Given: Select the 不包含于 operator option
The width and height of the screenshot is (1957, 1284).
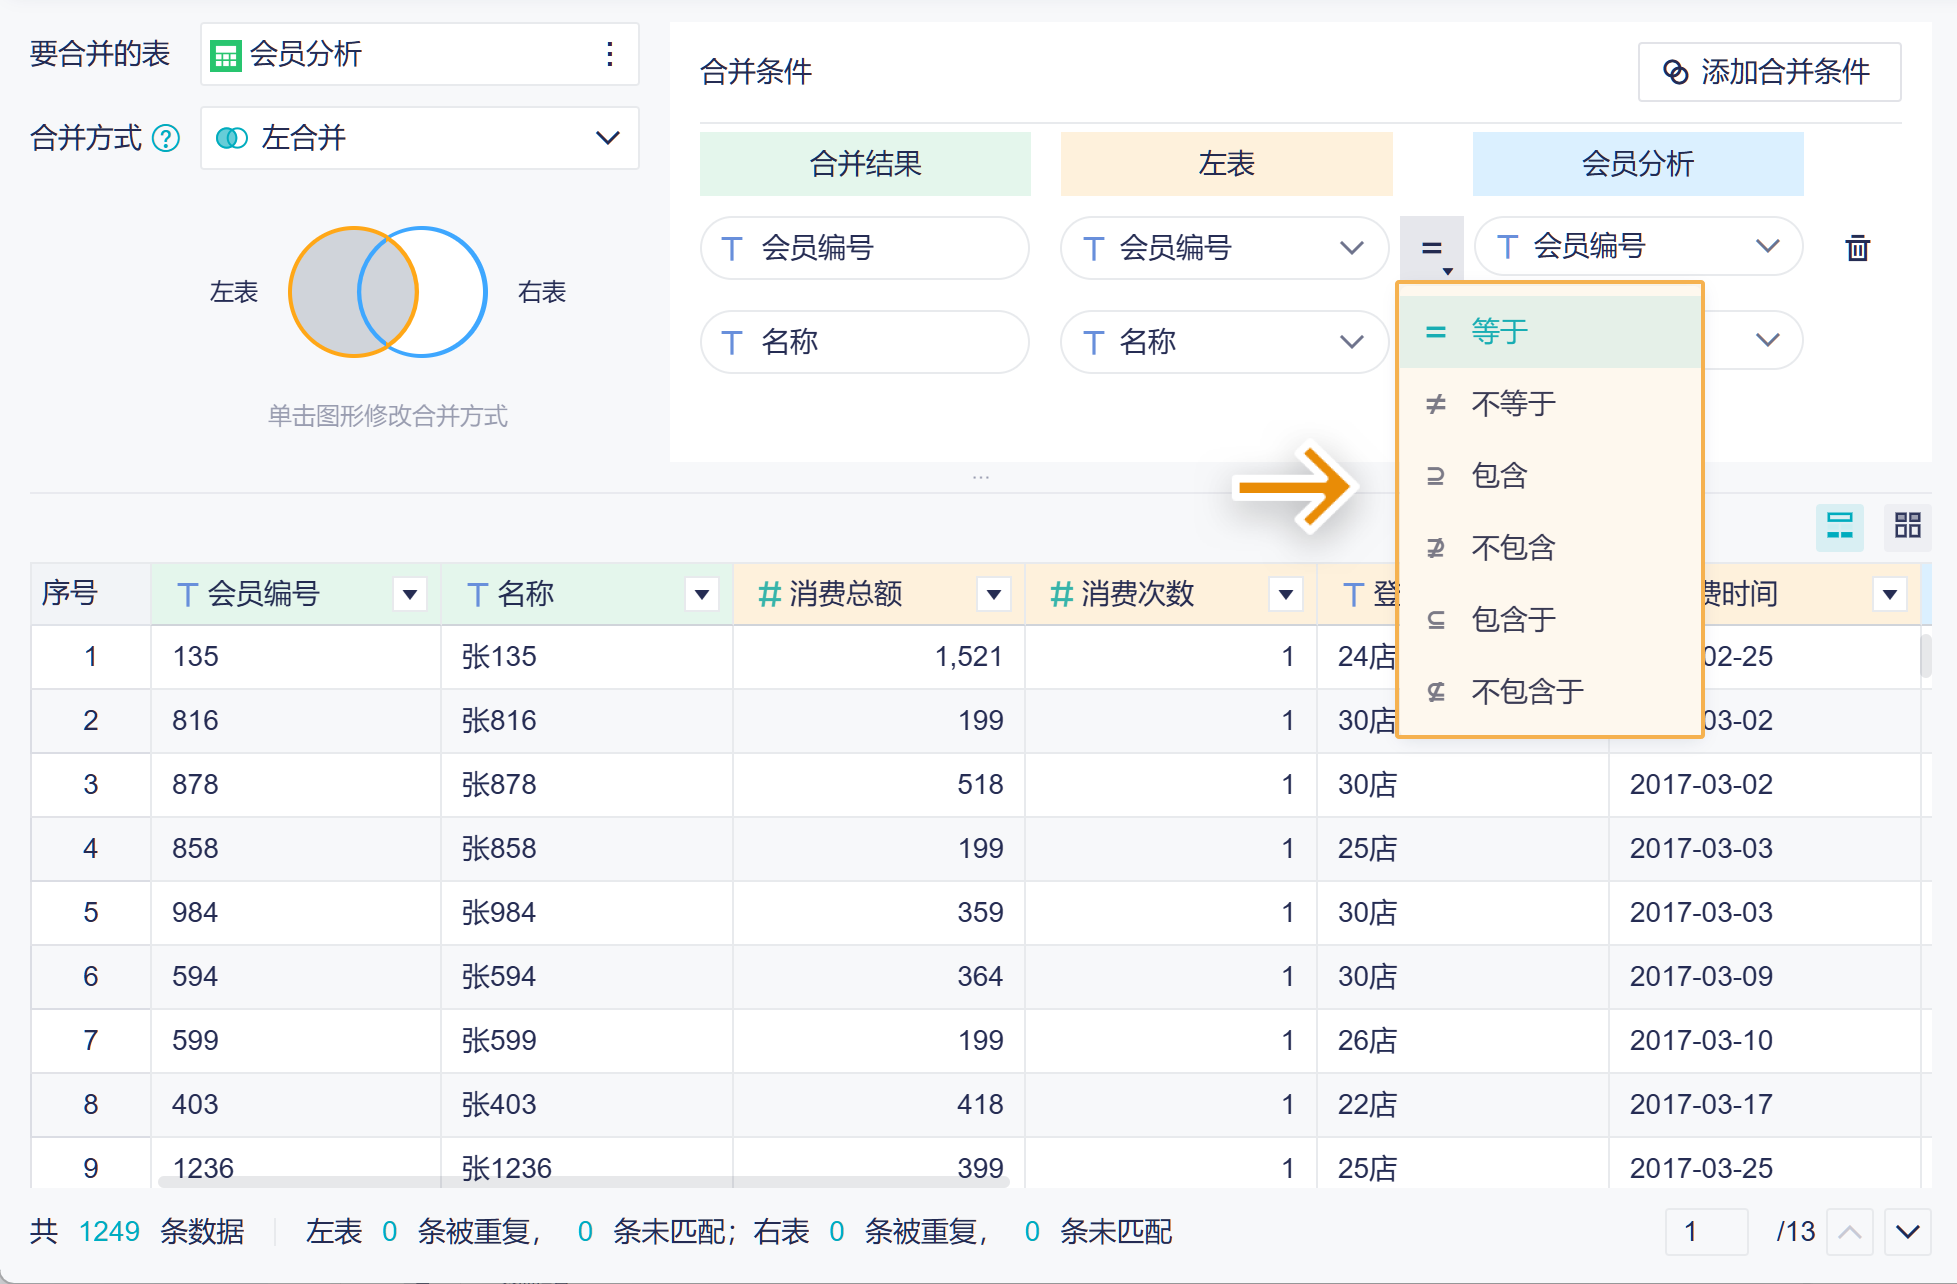Looking at the screenshot, I should 1527,692.
